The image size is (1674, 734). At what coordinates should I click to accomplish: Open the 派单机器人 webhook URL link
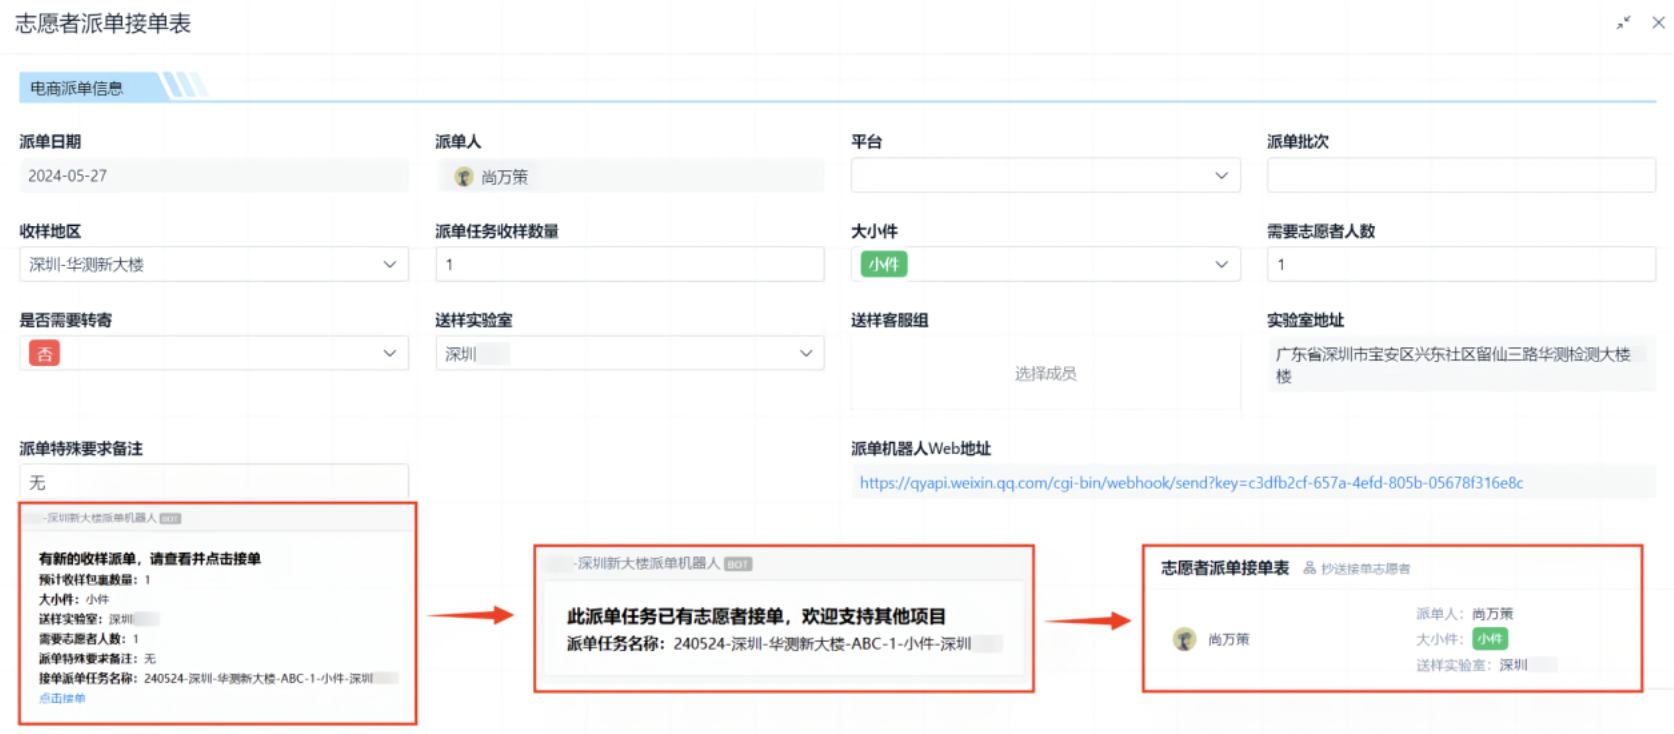pos(1191,483)
